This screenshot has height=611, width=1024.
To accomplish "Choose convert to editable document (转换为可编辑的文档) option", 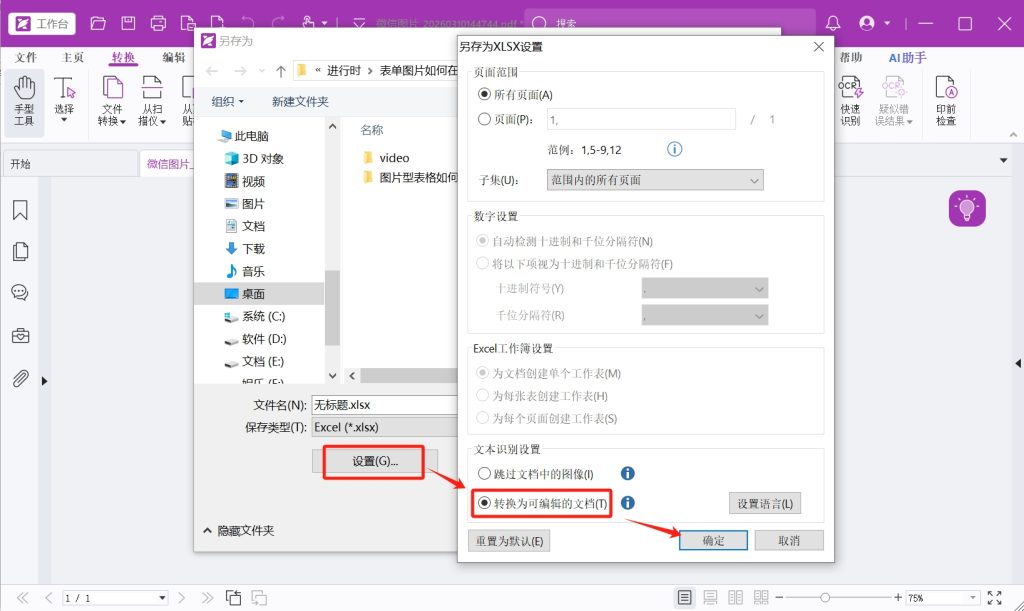I will tap(485, 504).
